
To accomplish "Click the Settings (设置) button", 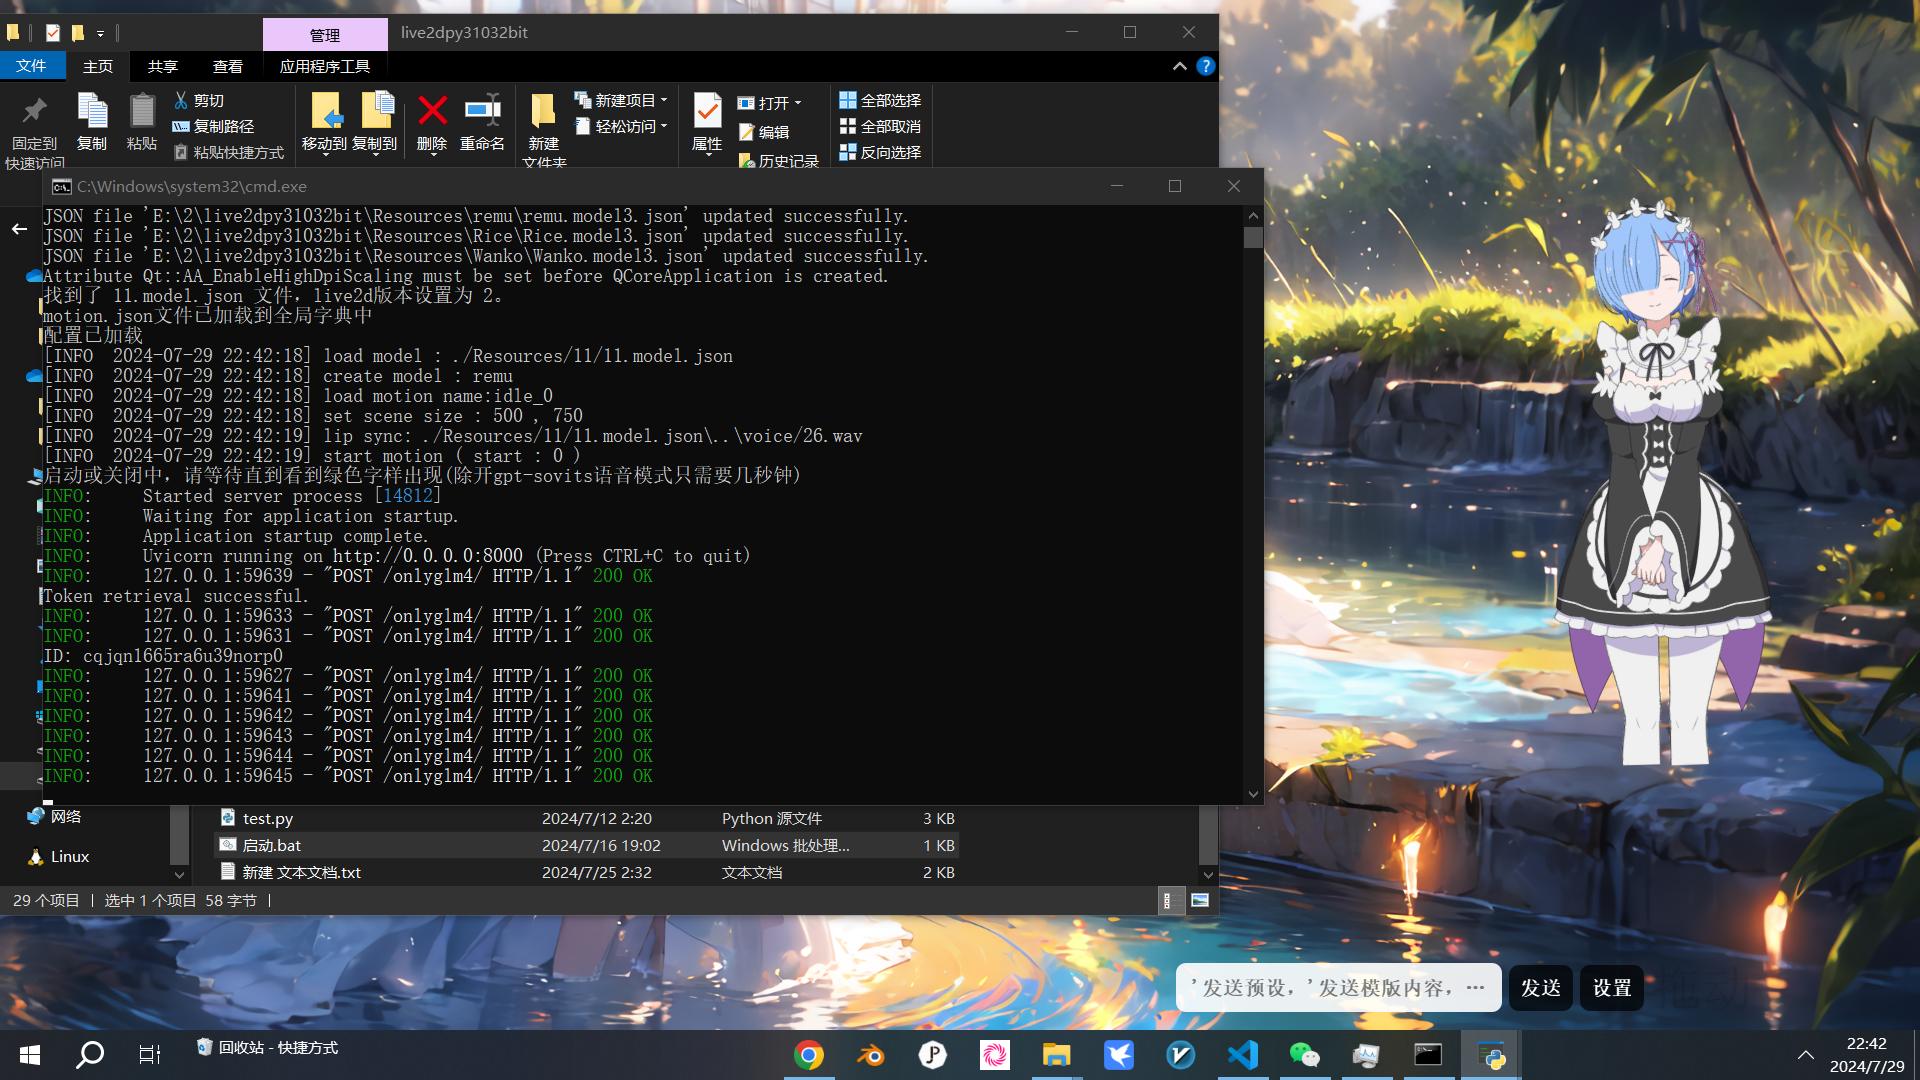I will (x=1612, y=988).
